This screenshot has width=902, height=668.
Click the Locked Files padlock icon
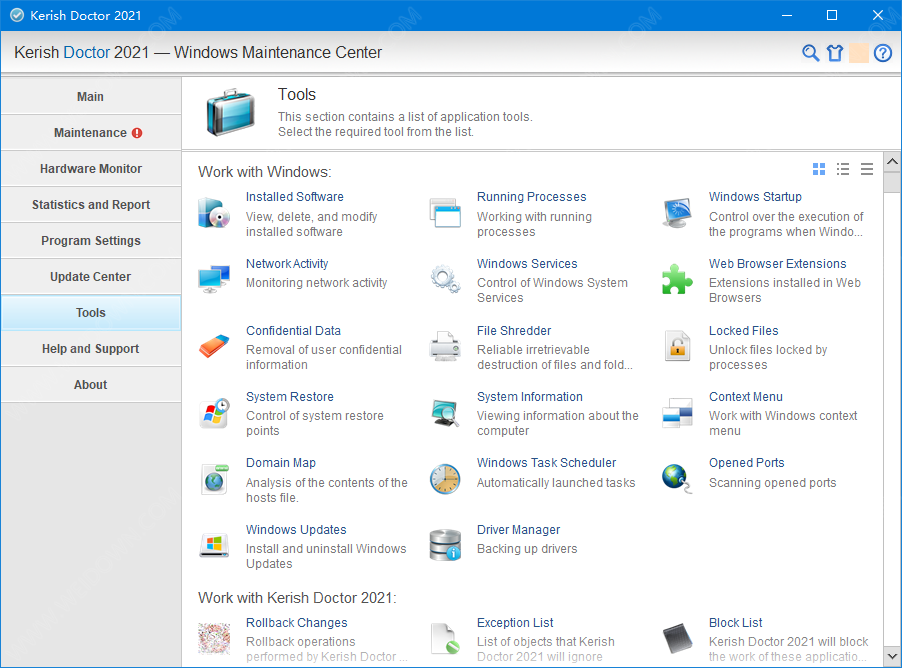pos(677,346)
